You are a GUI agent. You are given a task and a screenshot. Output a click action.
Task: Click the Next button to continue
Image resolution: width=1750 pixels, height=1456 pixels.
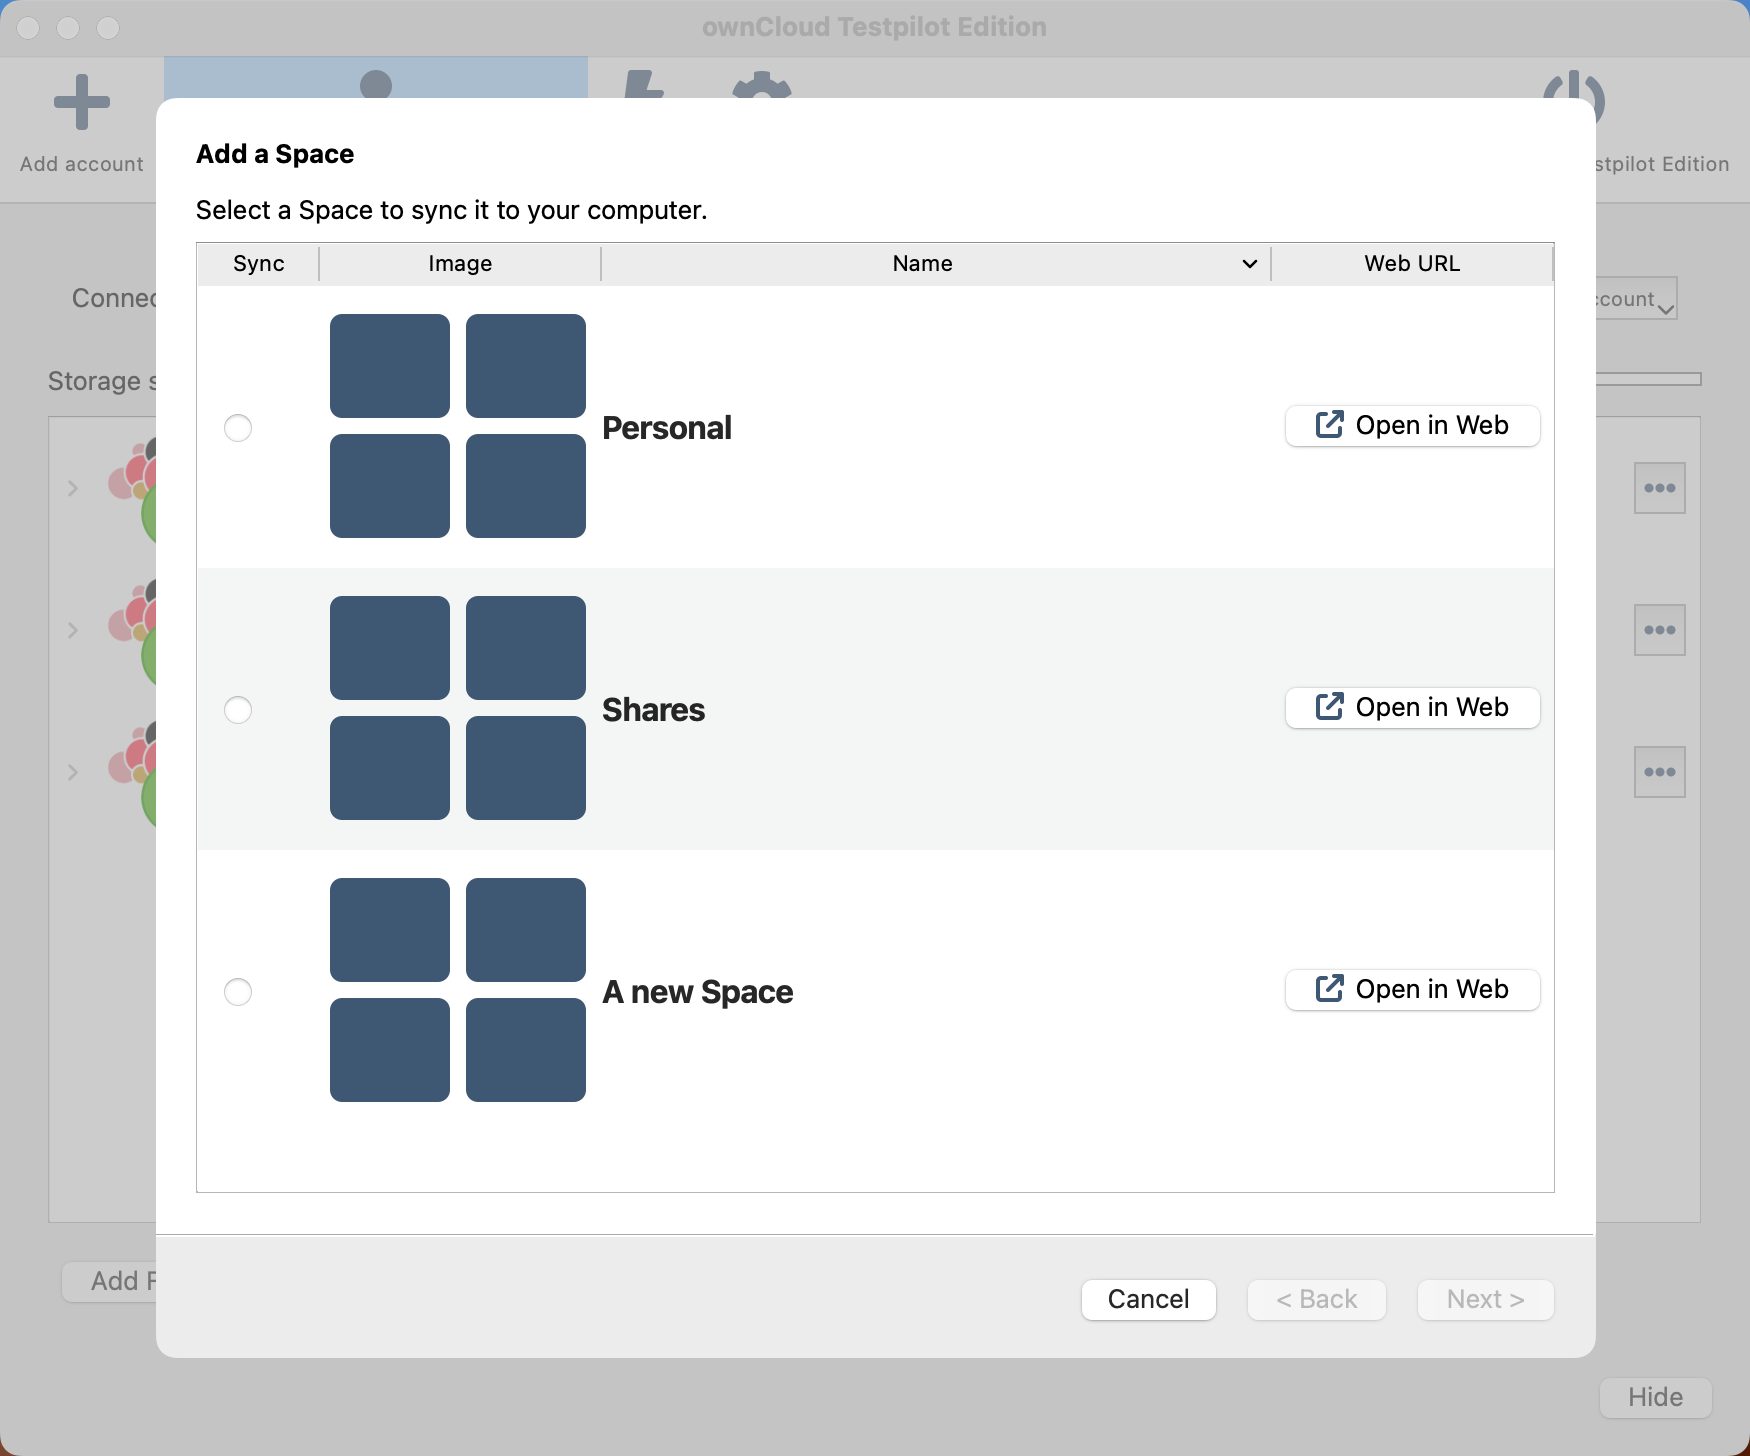pos(1485,1299)
